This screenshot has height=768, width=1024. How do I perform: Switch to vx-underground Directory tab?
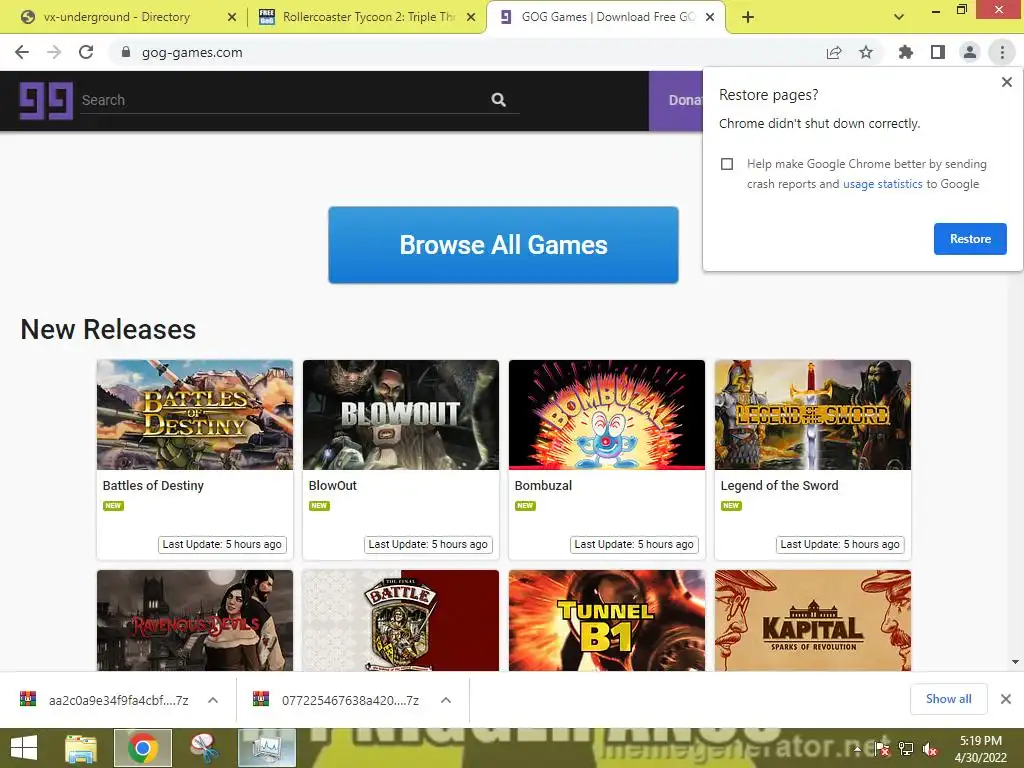click(x=116, y=17)
